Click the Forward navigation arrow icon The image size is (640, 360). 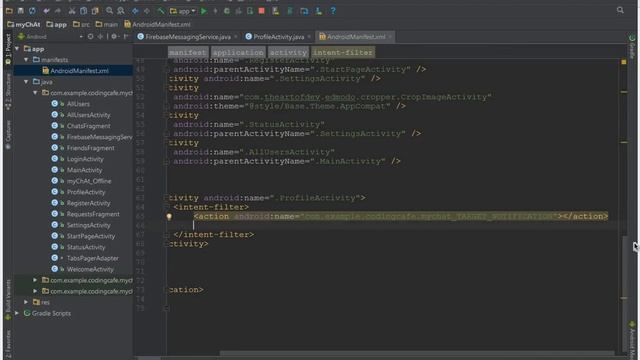click(147, 11)
